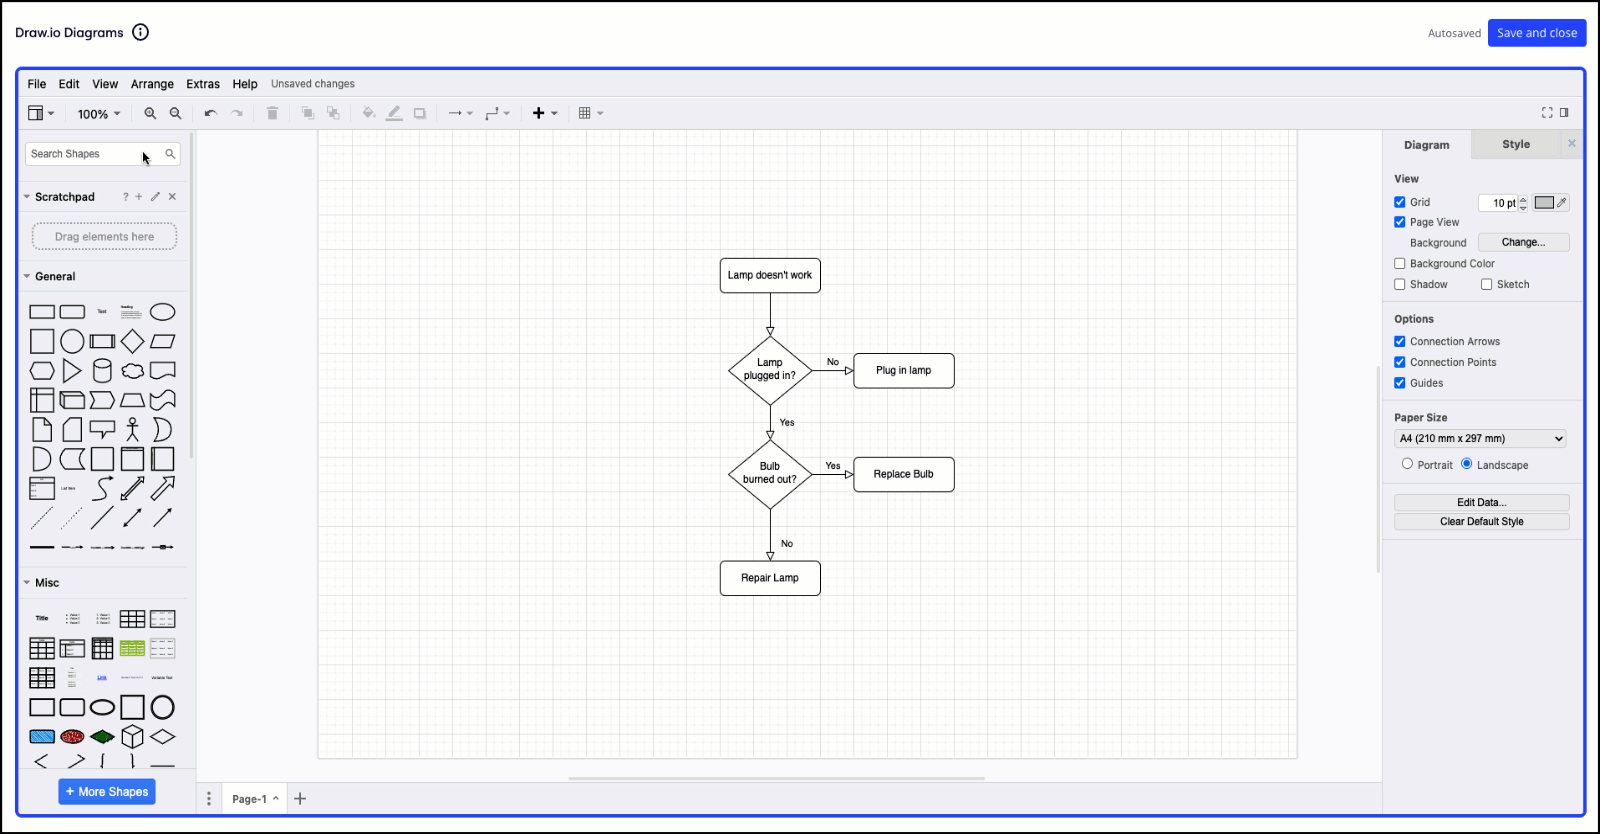Toggle the Connection Points checkbox
Image resolution: width=1600 pixels, height=834 pixels.
[1400, 362]
